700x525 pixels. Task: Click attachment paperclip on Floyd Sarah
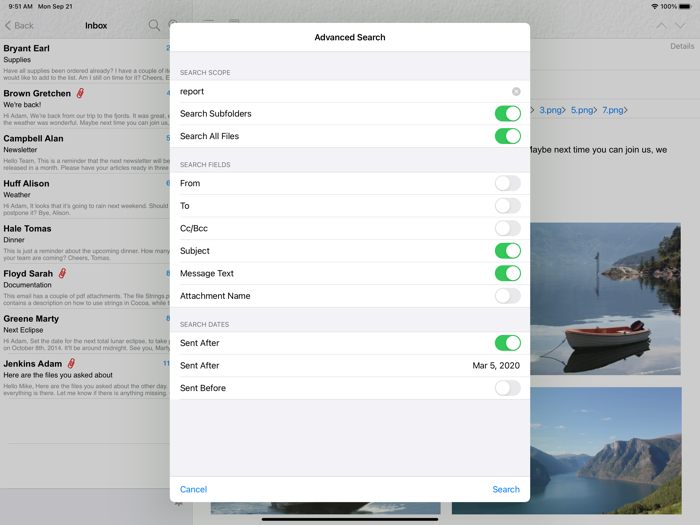[x=62, y=273]
